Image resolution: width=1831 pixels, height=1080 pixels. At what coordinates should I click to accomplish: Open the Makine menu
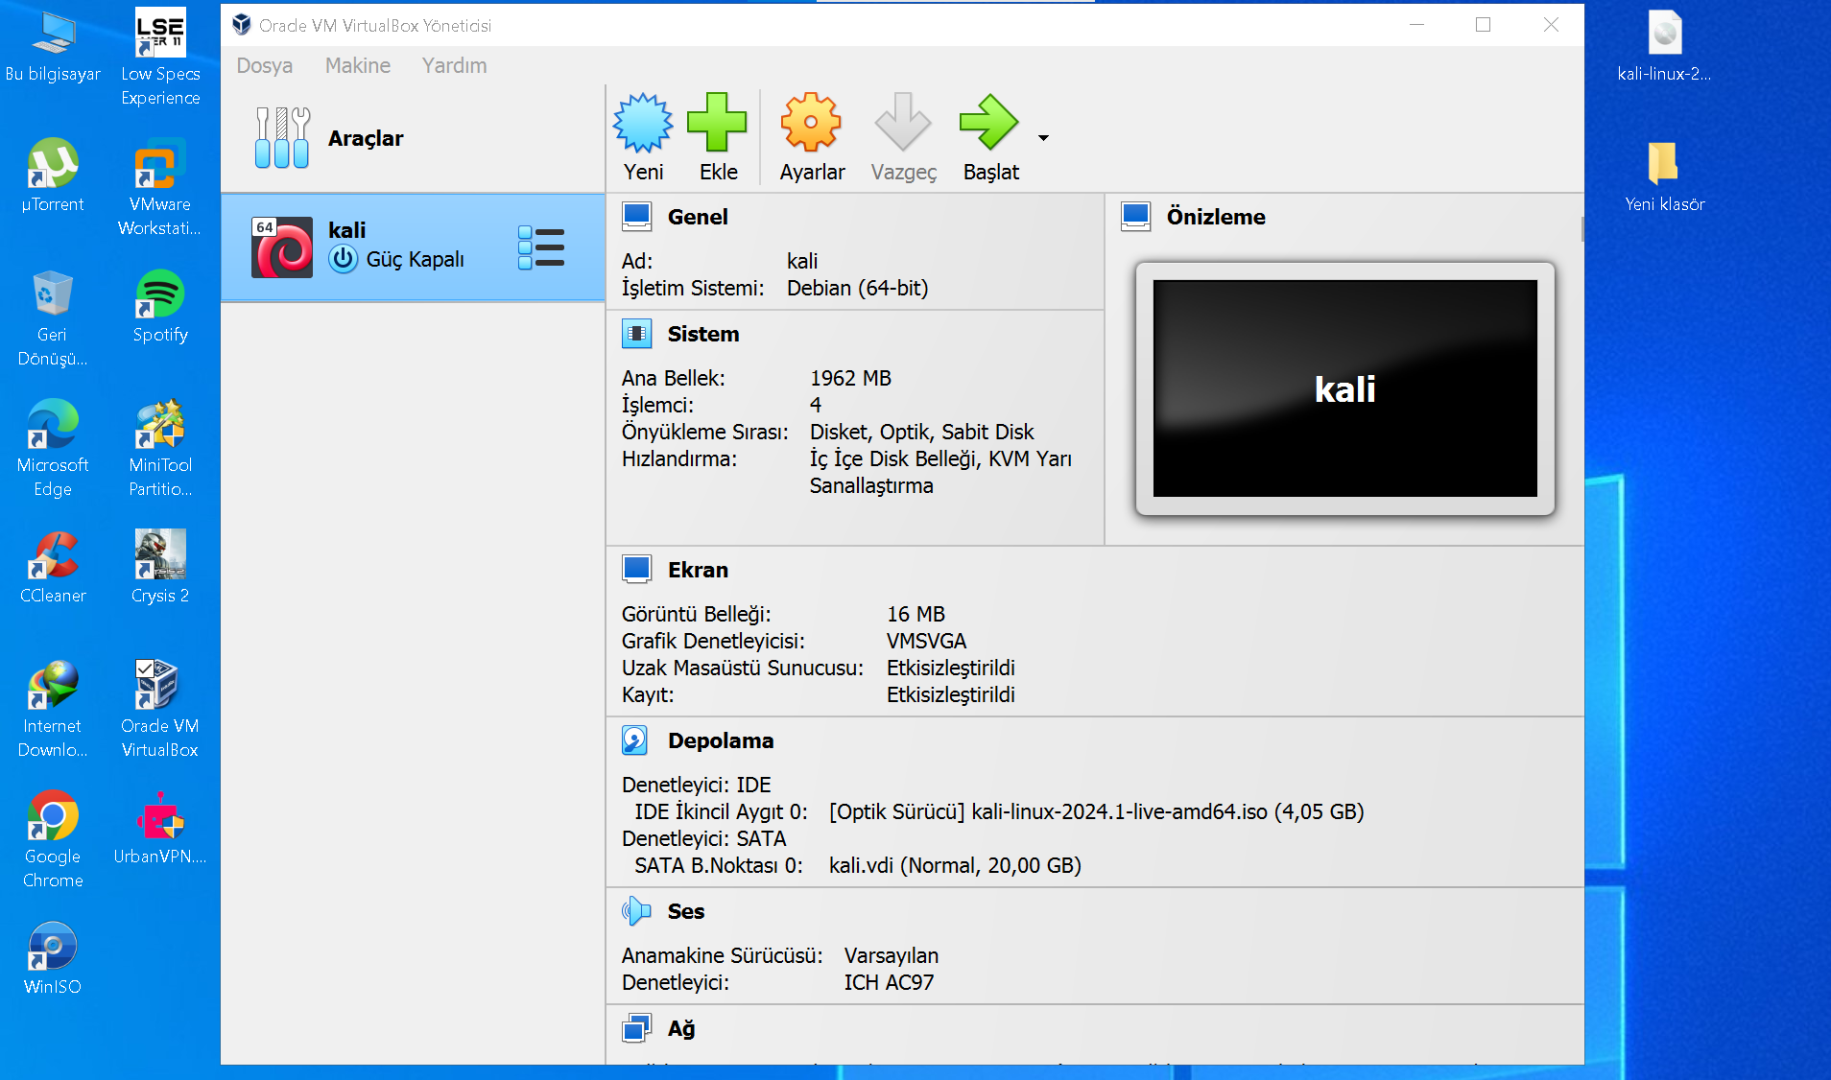[x=357, y=65]
